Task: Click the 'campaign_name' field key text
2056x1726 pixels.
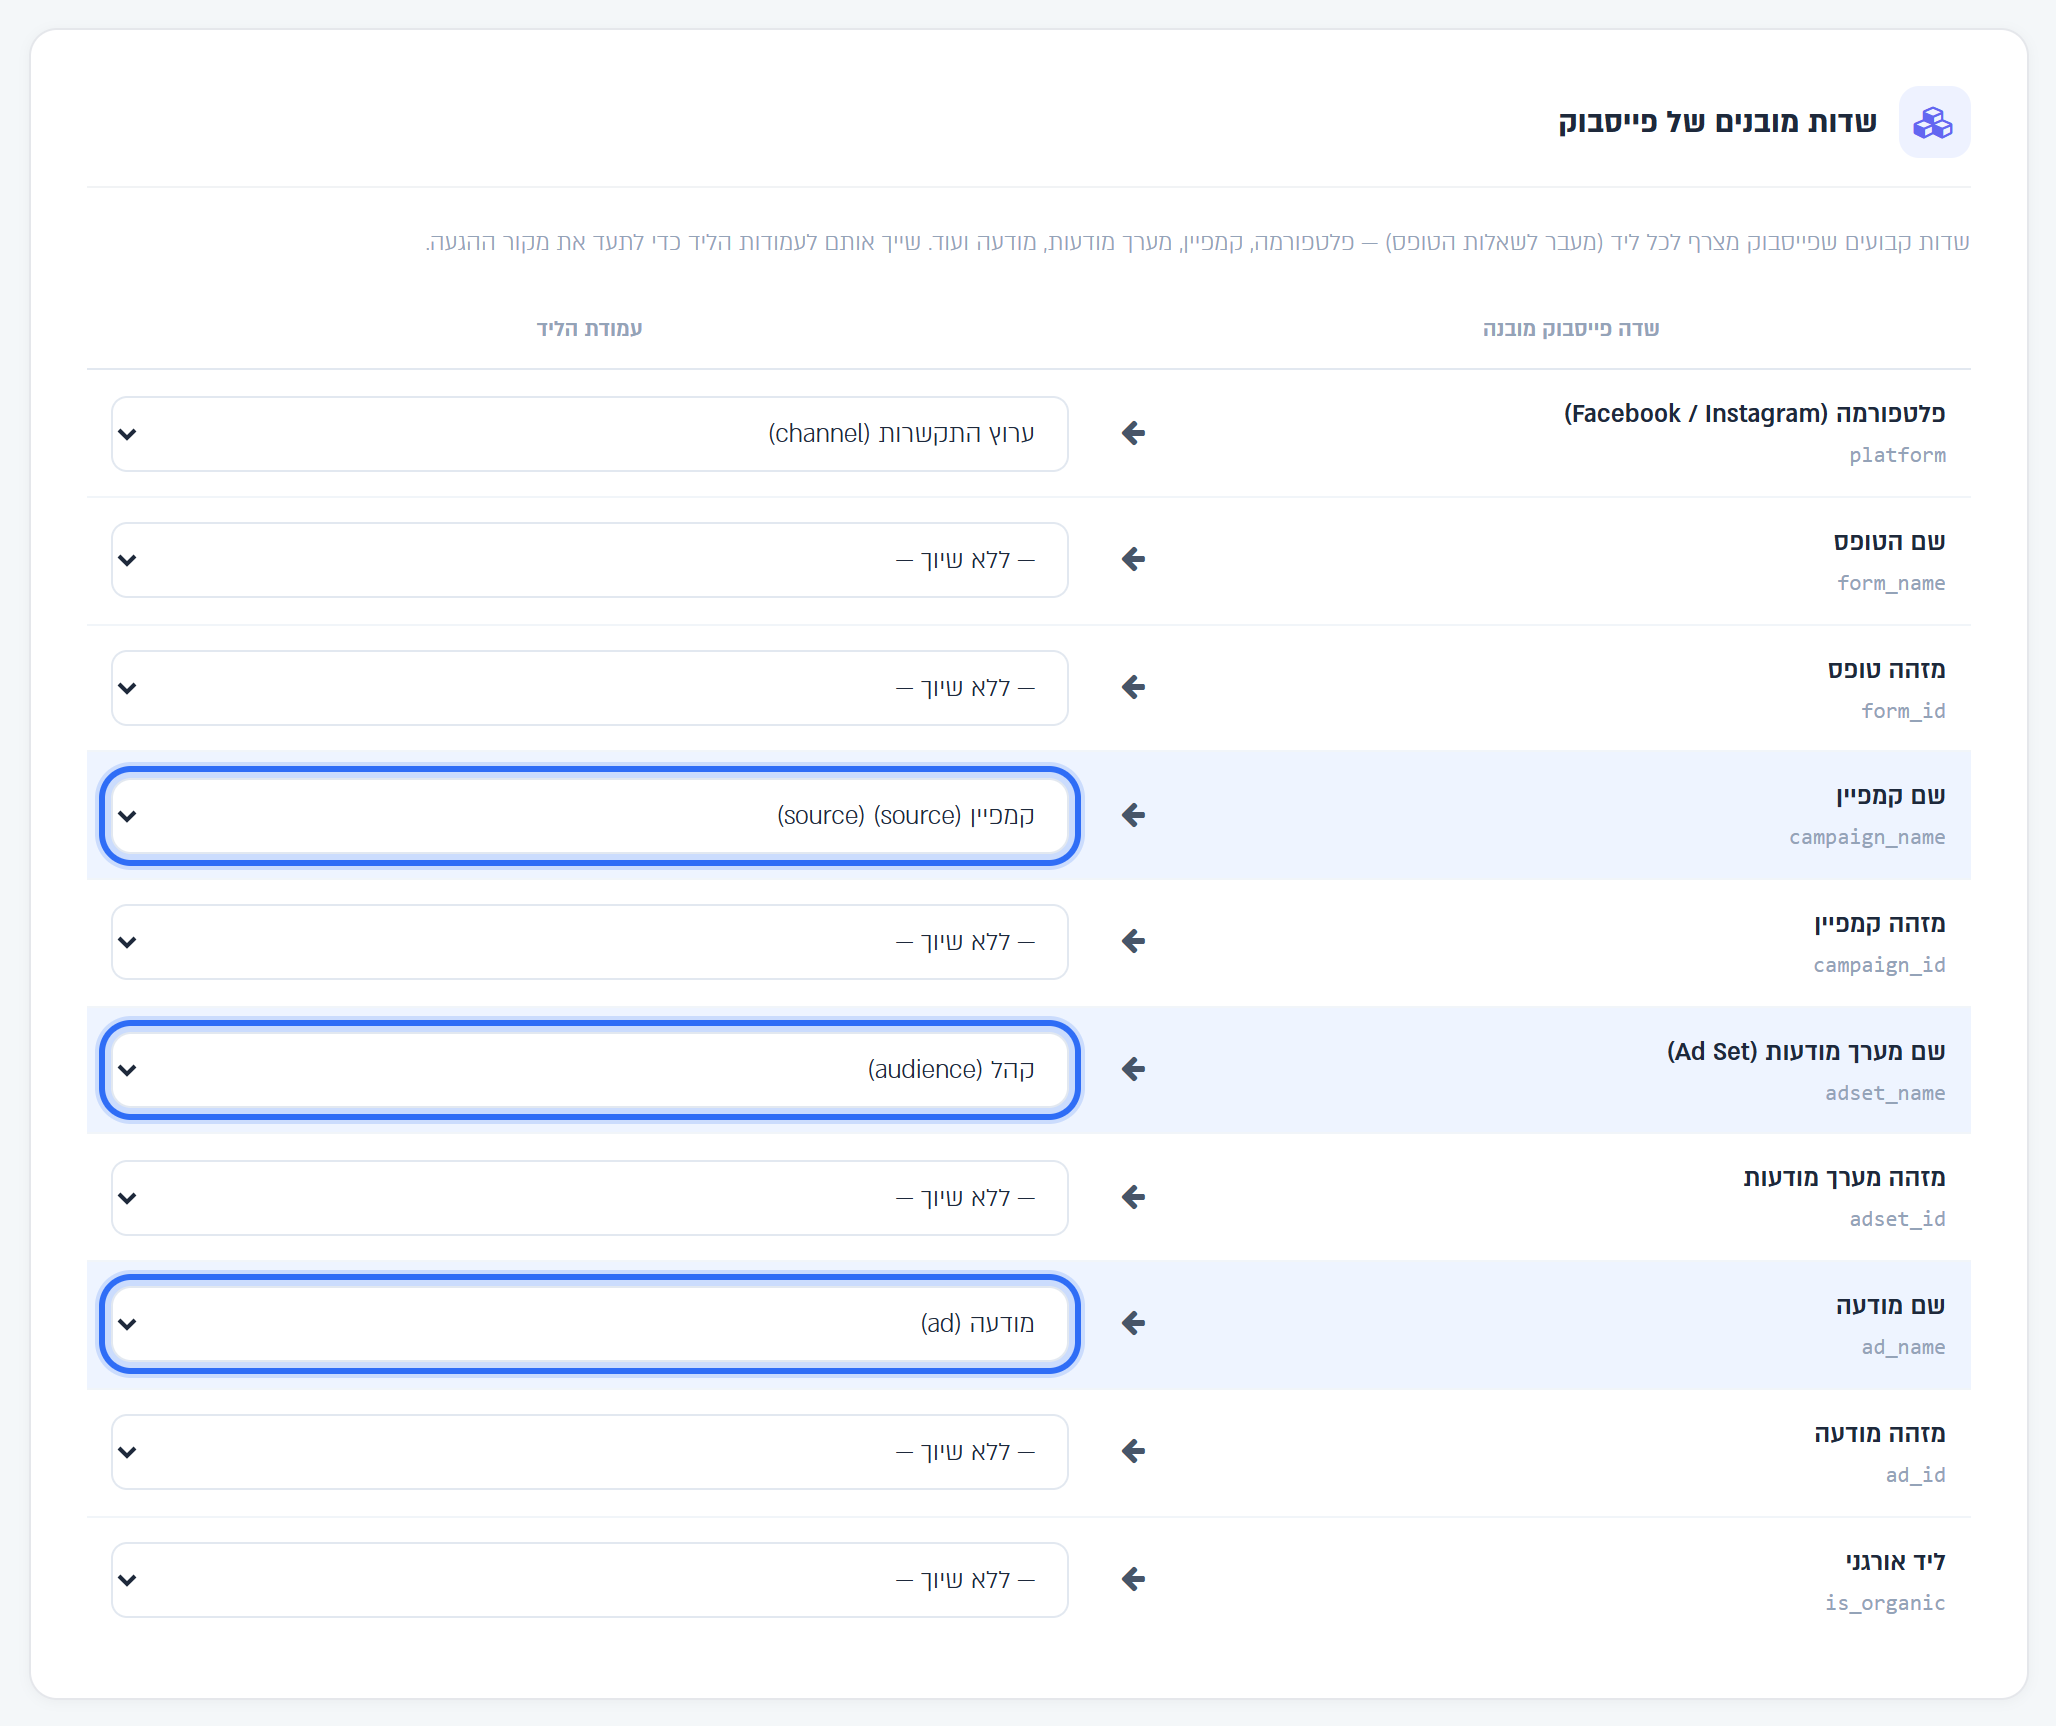Action: 1867,837
